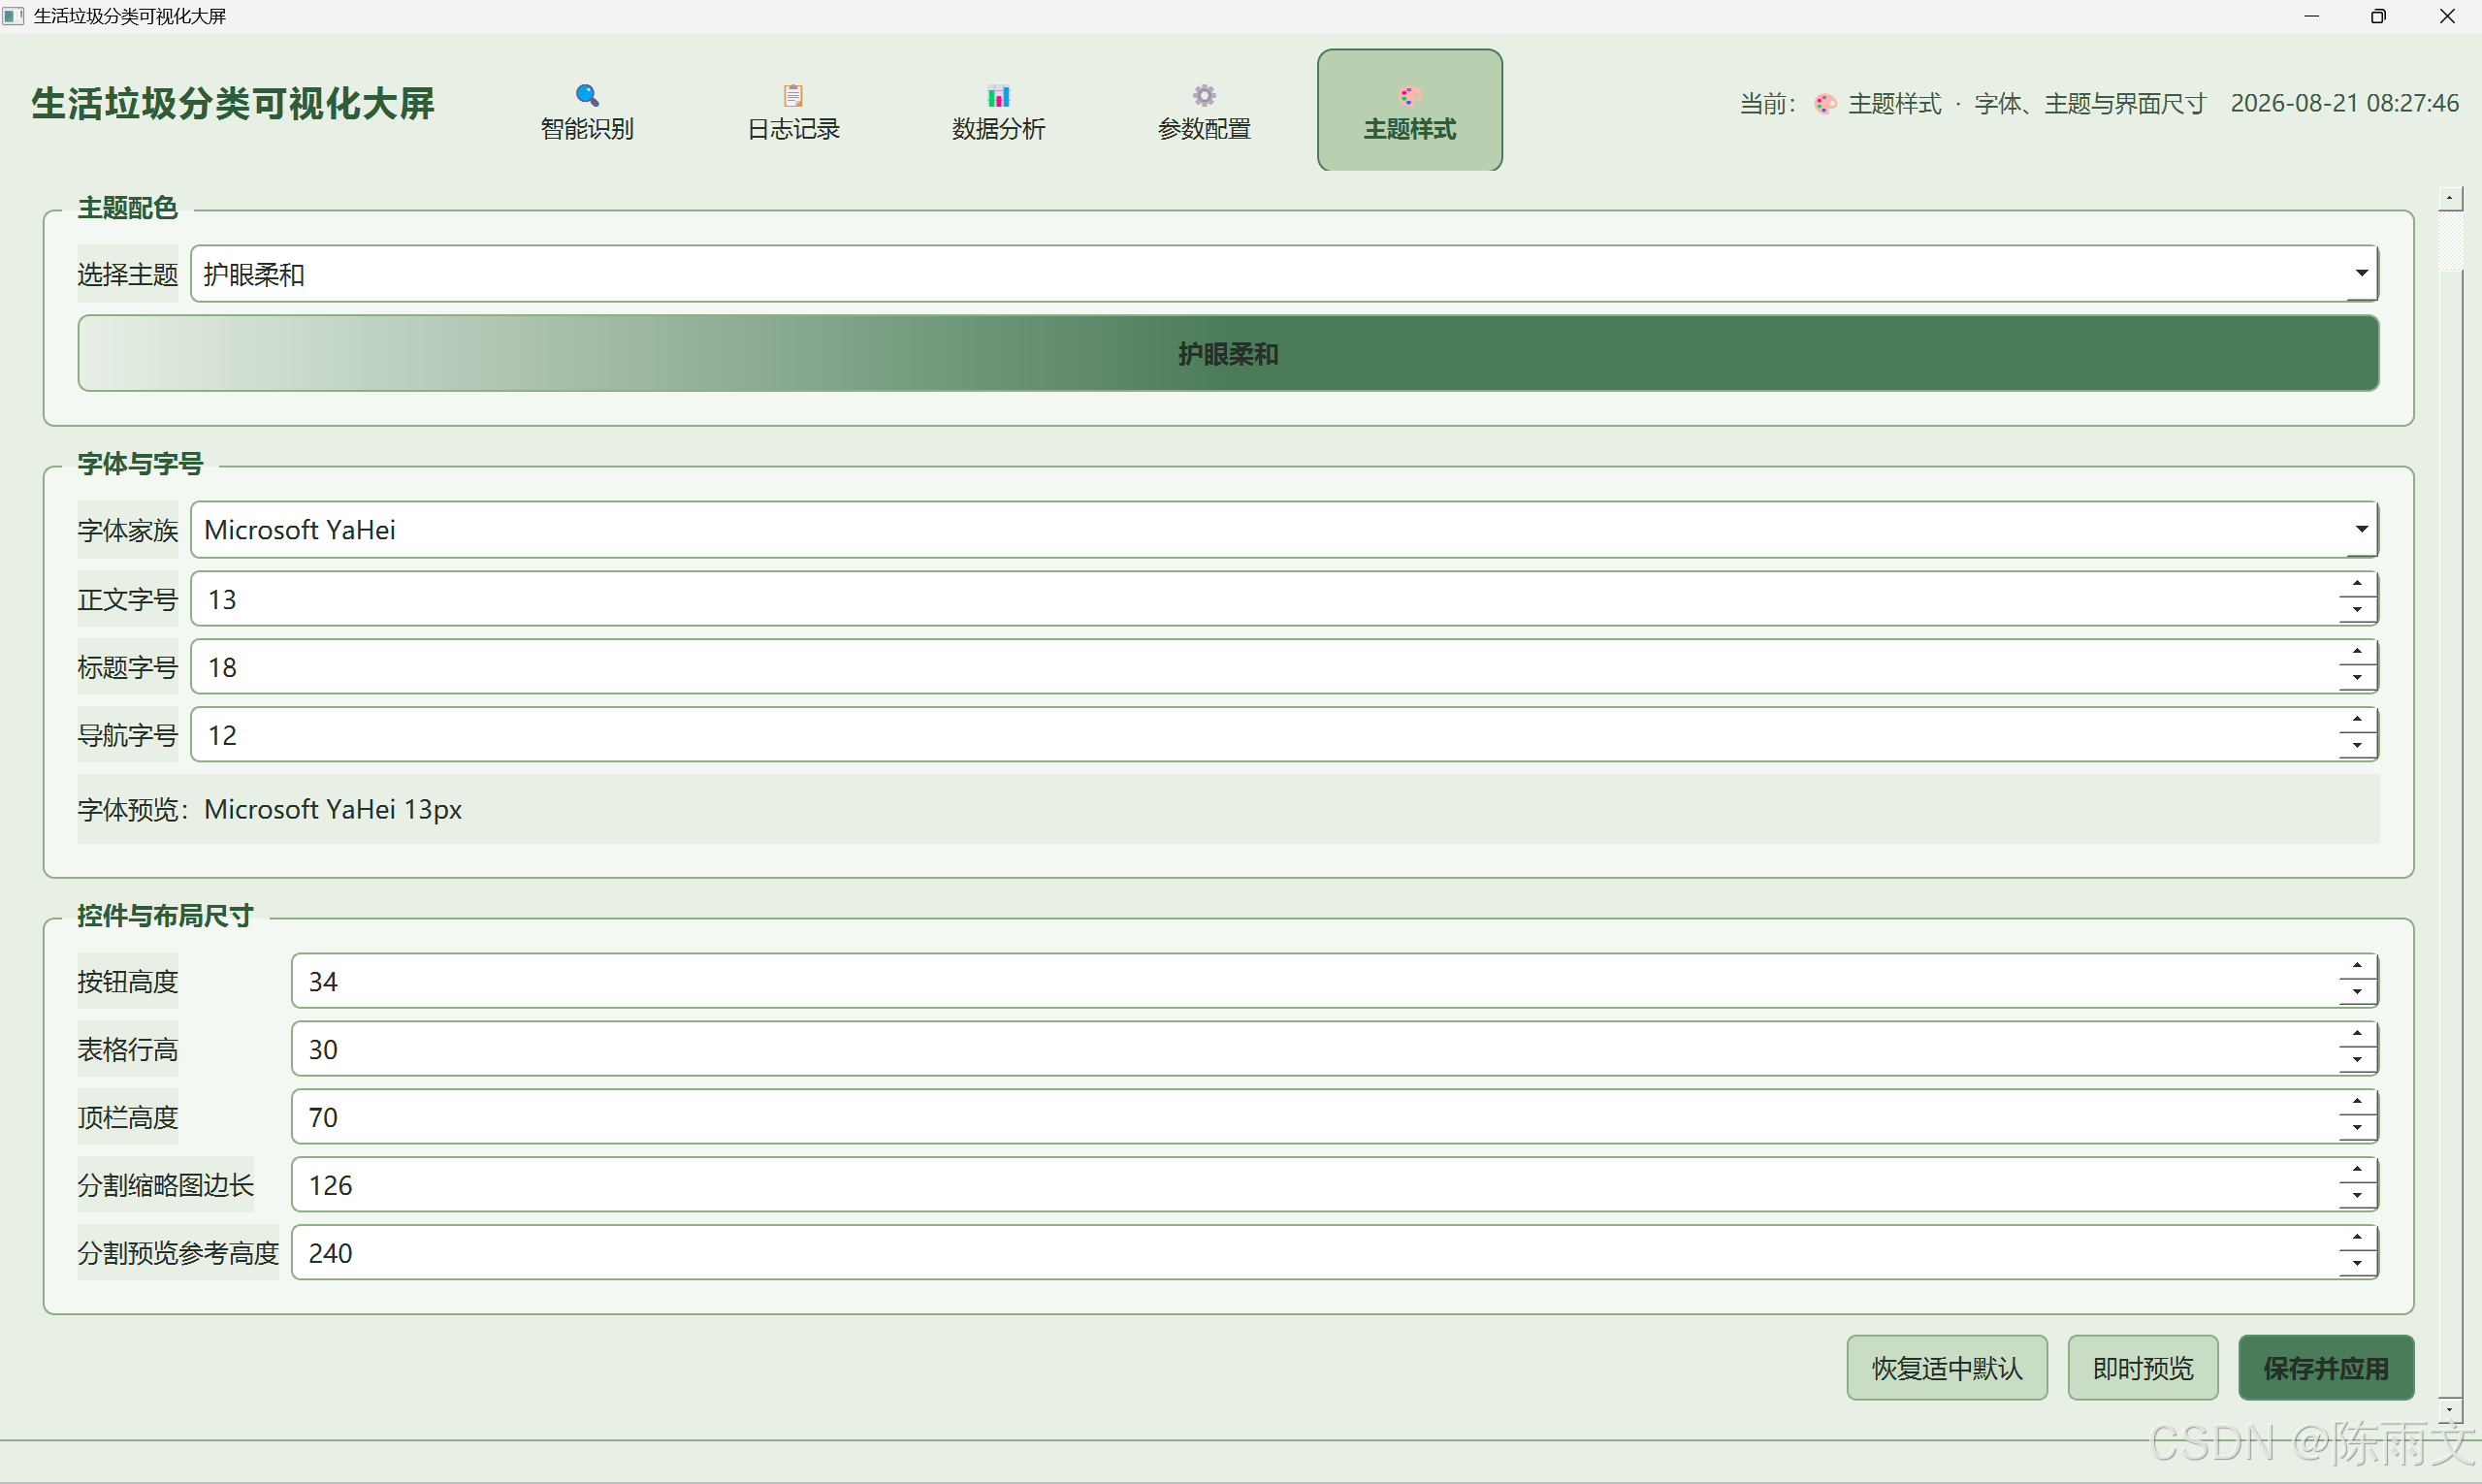Increase the 顶栏高度 value
Image resolution: width=2482 pixels, height=1484 pixels.
coord(2357,1103)
